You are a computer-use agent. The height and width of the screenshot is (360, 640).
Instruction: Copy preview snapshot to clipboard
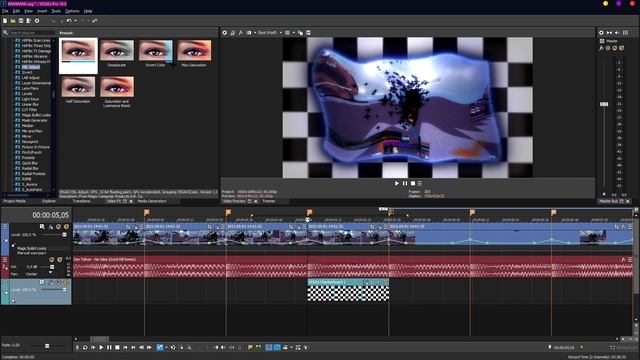click(x=300, y=33)
